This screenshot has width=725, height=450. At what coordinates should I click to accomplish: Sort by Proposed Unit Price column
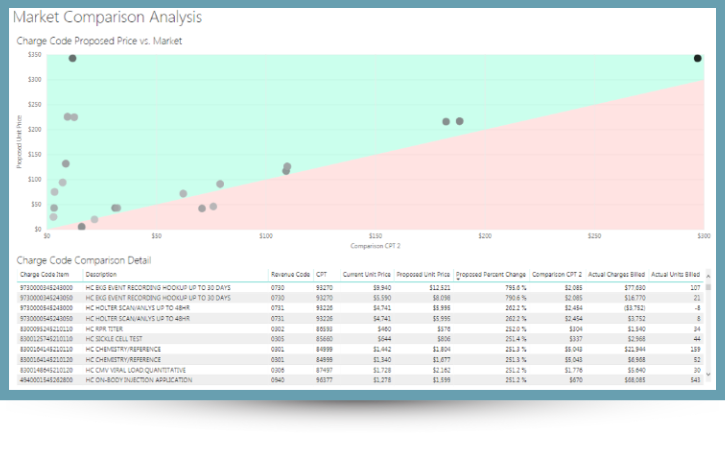pos(424,274)
